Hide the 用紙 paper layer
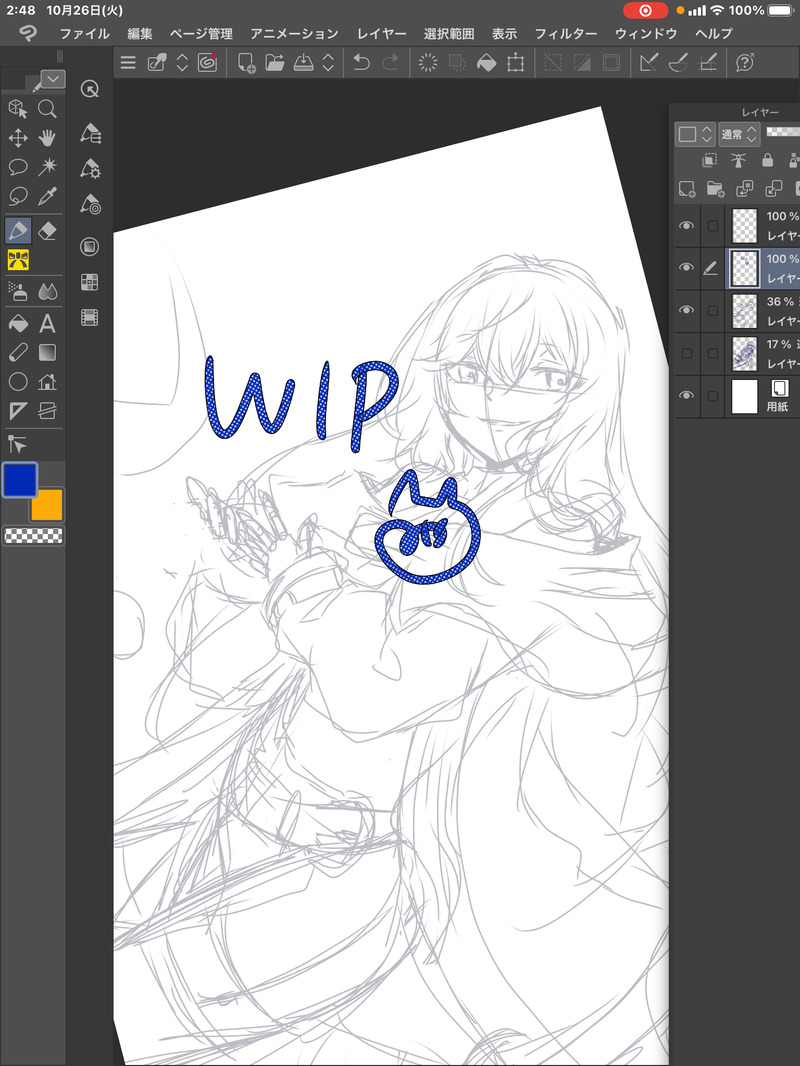The image size is (800, 1066). (686, 395)
